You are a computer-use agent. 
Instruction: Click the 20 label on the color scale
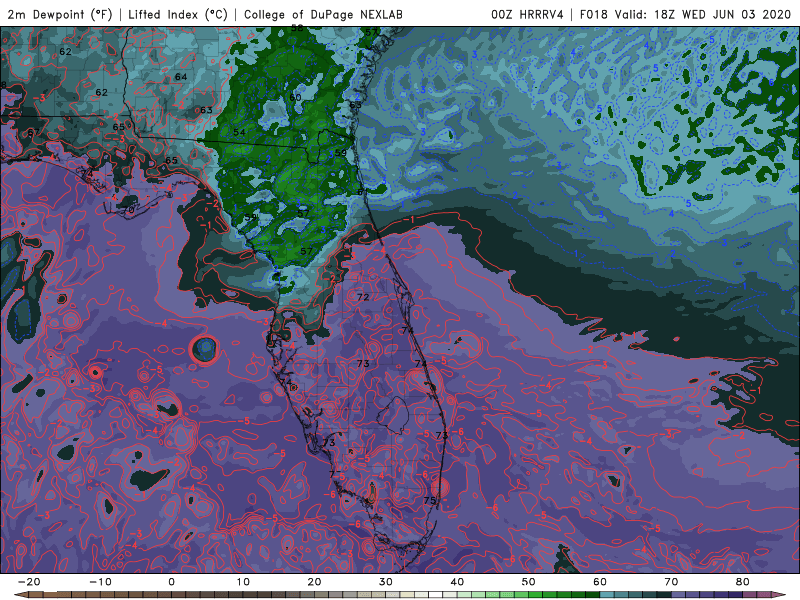click(314, 582)
